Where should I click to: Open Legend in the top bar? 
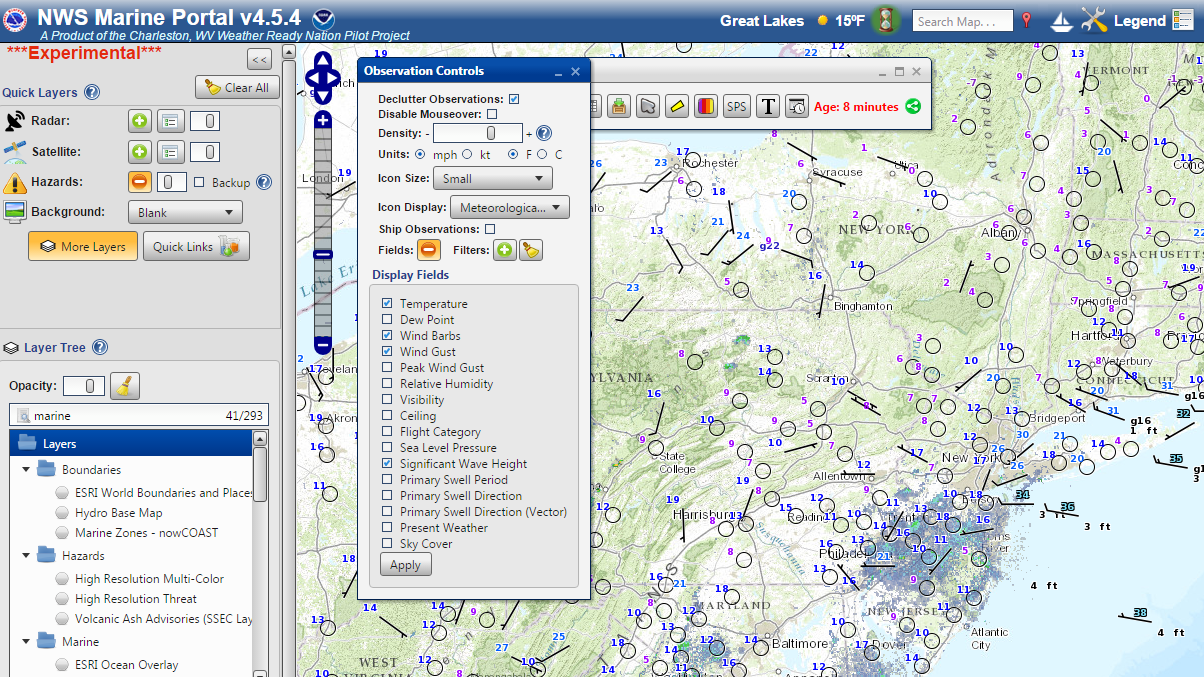[x=1140, y=20]
